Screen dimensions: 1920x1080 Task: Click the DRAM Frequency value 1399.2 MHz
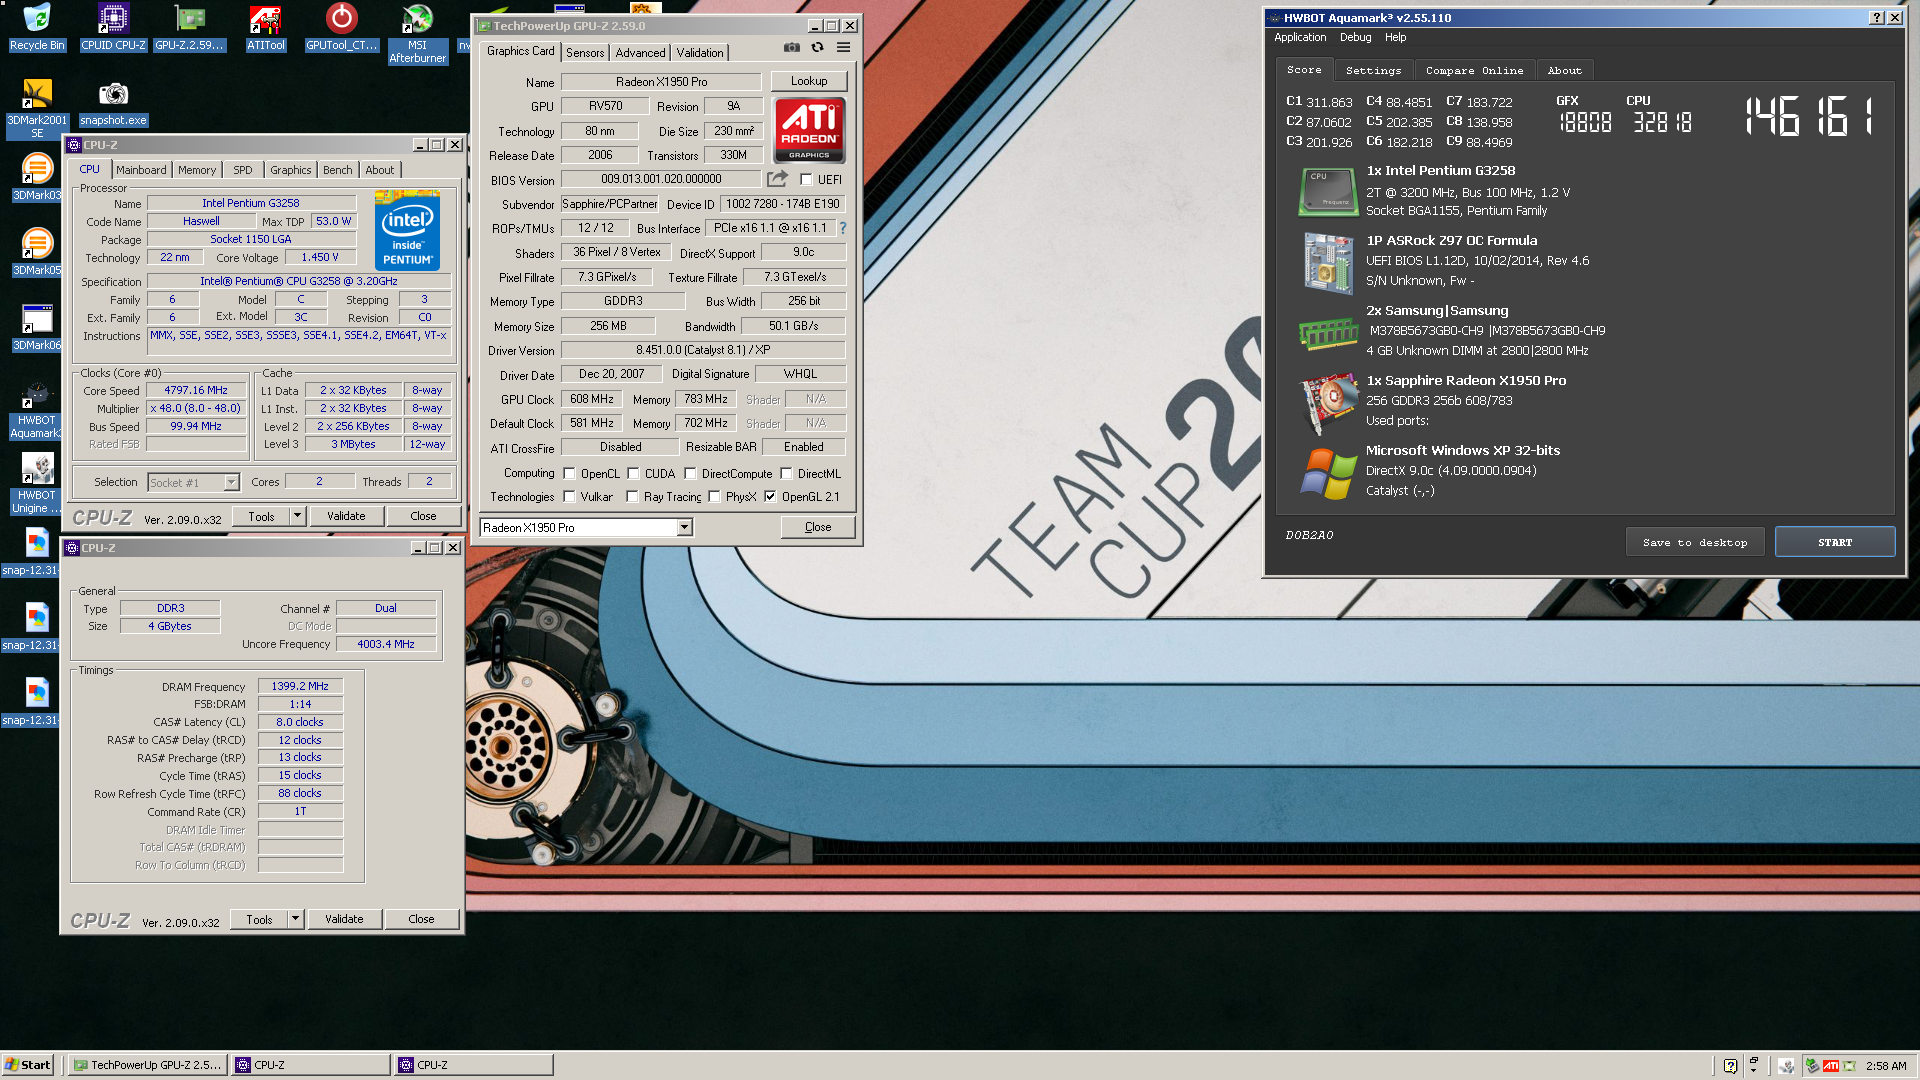tap(300, 686)
